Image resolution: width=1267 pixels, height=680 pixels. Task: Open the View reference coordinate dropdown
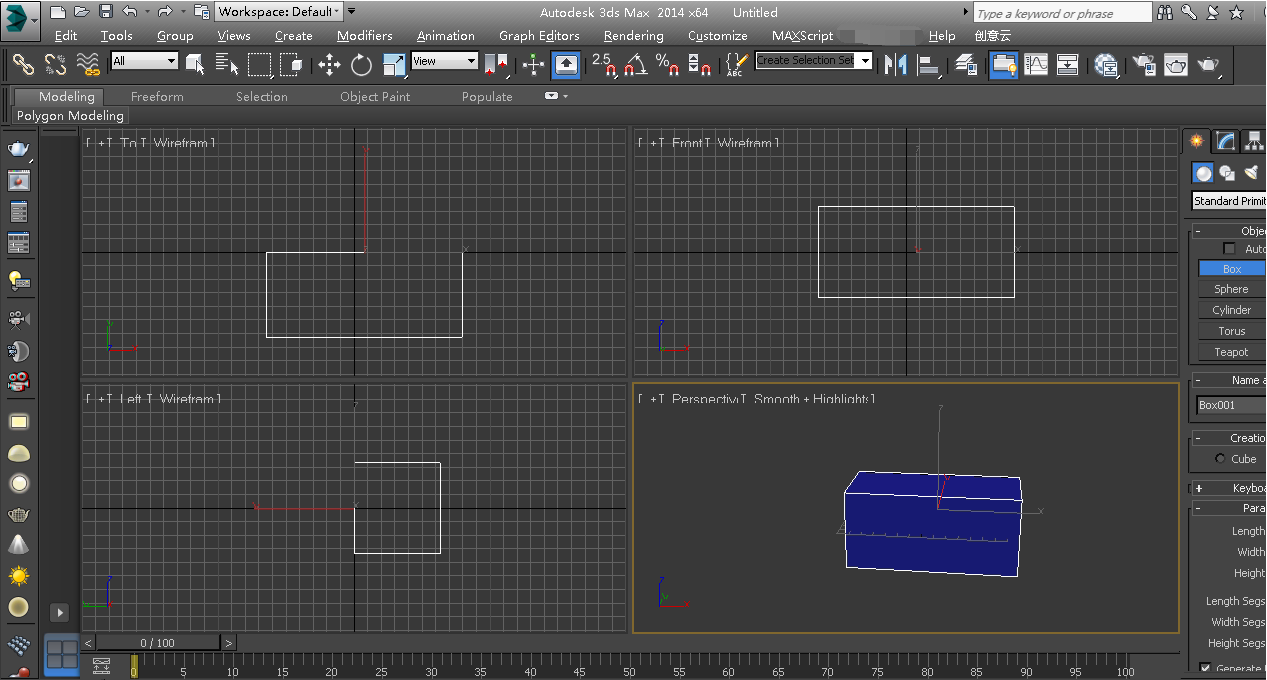click(445, 61)
